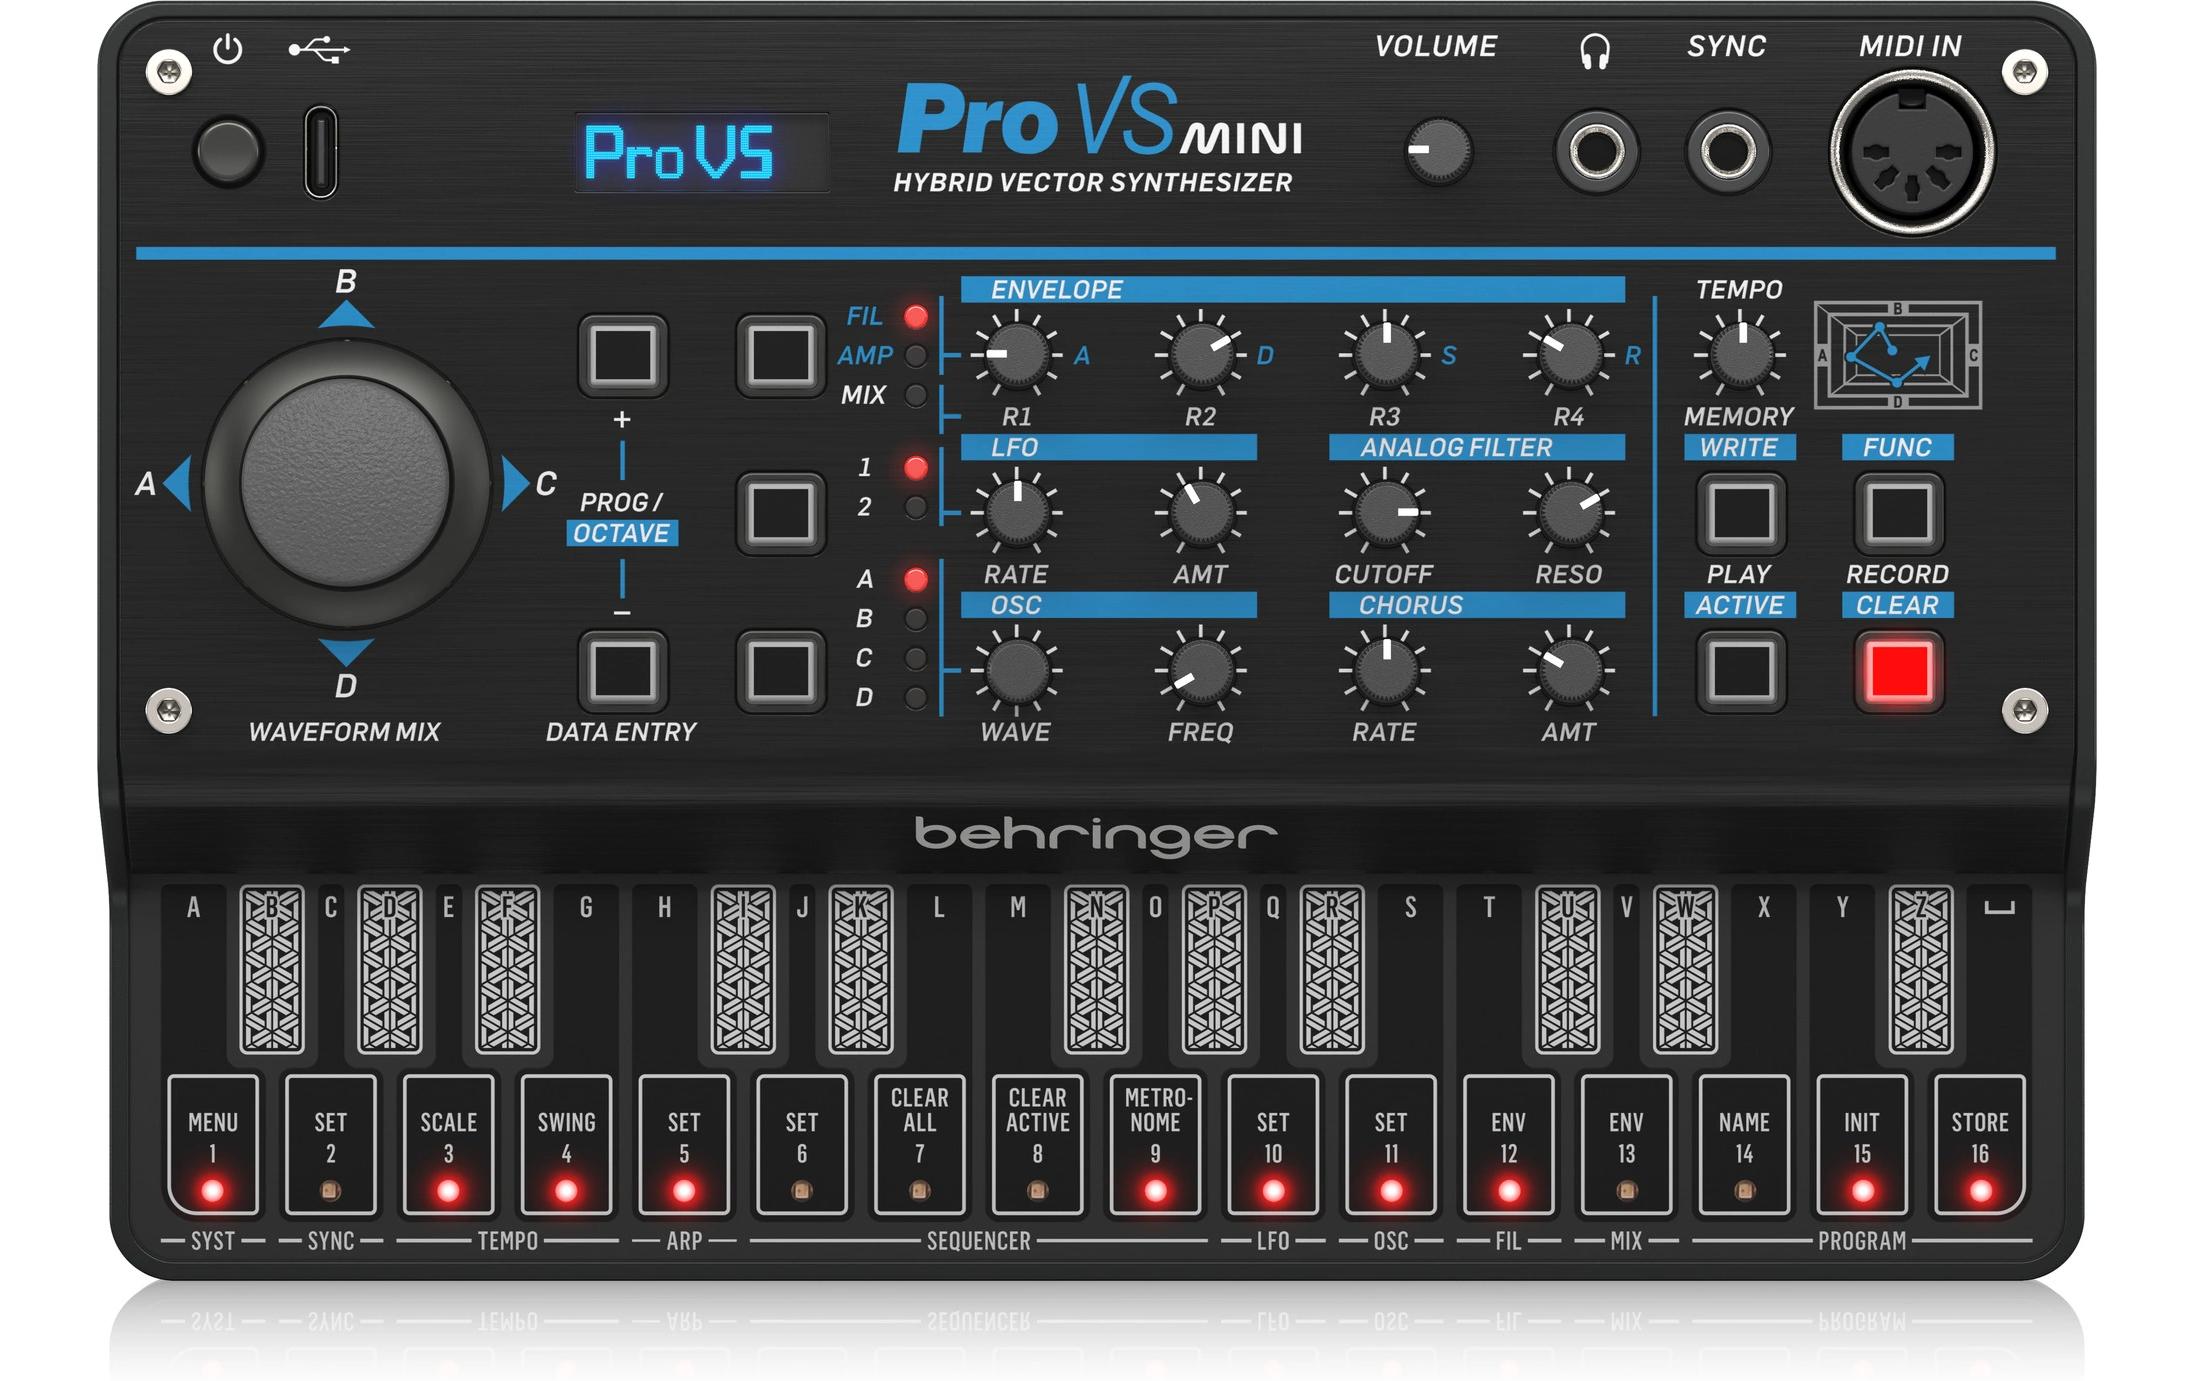Click the blue D arrow below joystick

[346, 652]
